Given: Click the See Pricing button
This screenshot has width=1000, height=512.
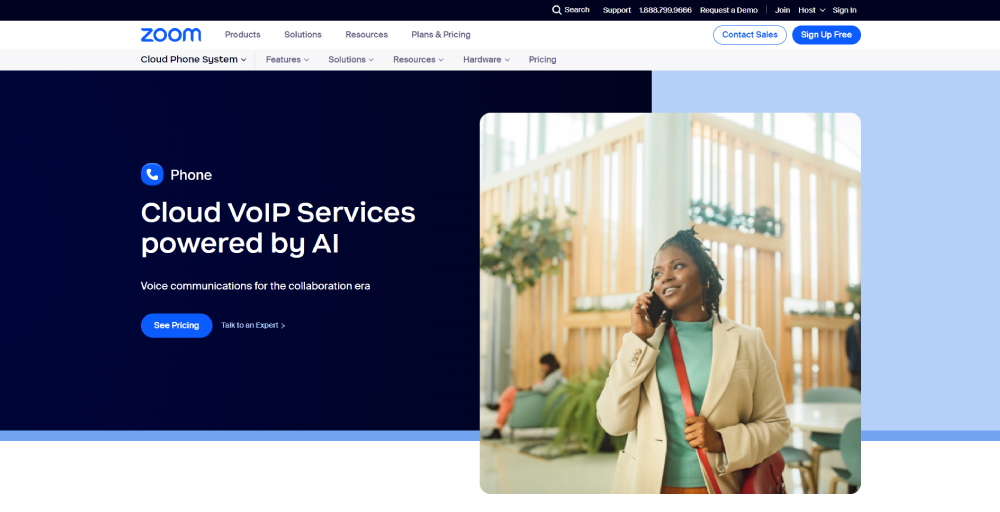Looking at the screenshot, I should click(177, 325).
